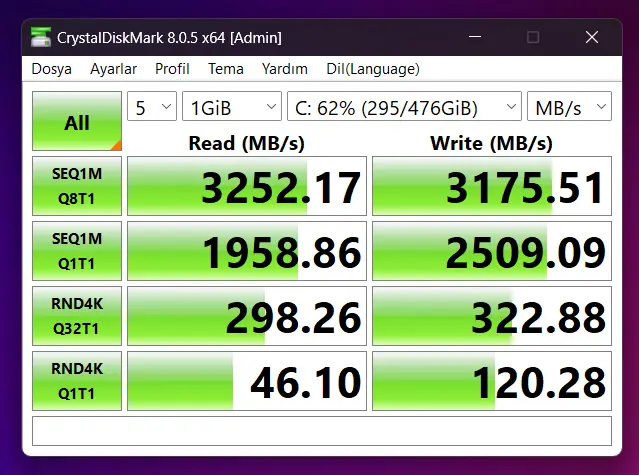Click the Read (MB/s) column header
Viewport: 639px width, 475px height.
(247, 143)
